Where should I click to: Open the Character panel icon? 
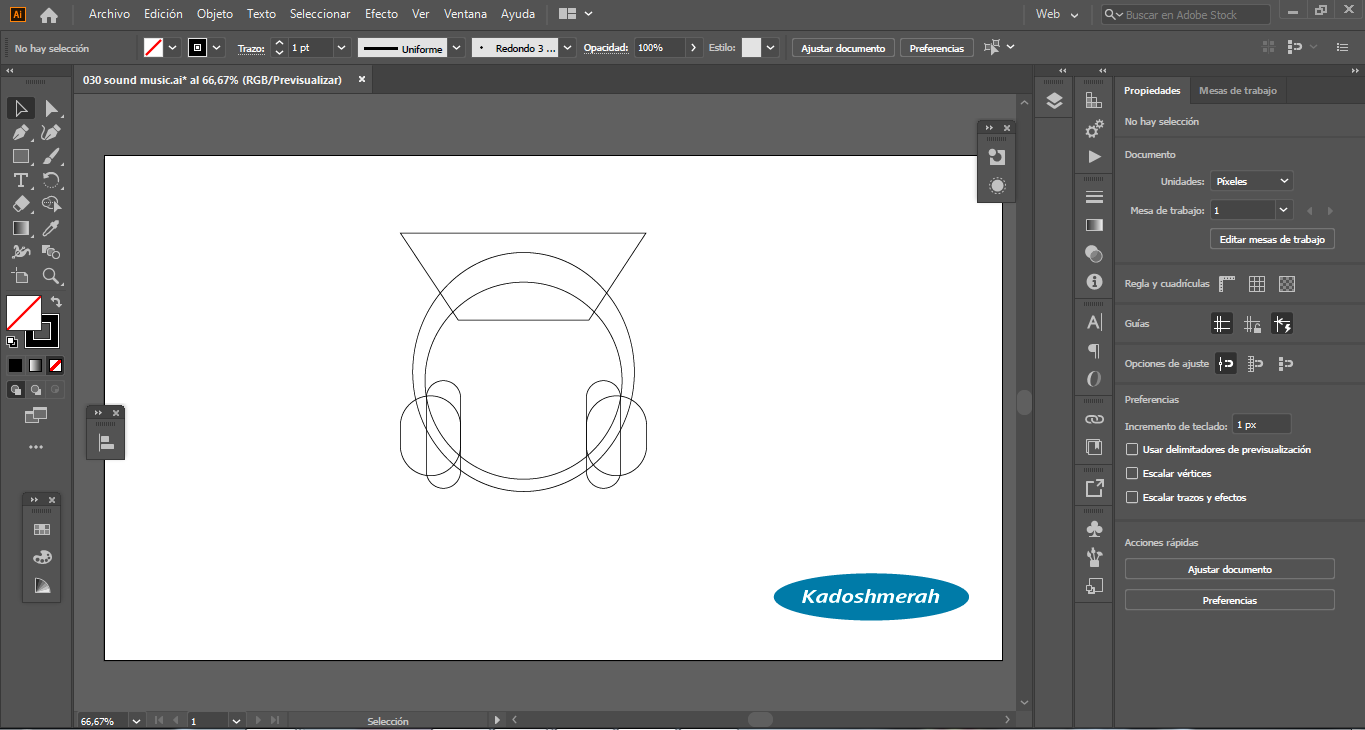[x=1094, y=322]
